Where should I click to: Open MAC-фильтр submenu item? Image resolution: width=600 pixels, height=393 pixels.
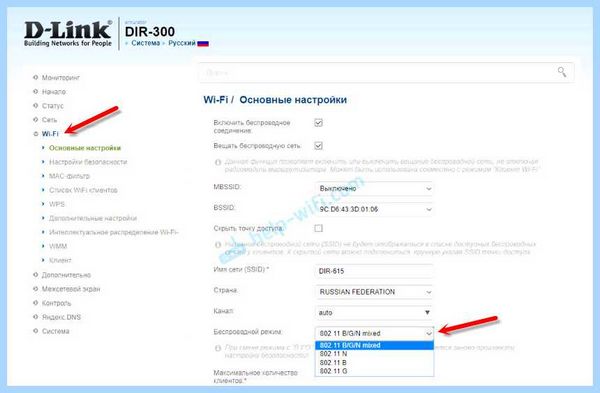coord(69,176)
